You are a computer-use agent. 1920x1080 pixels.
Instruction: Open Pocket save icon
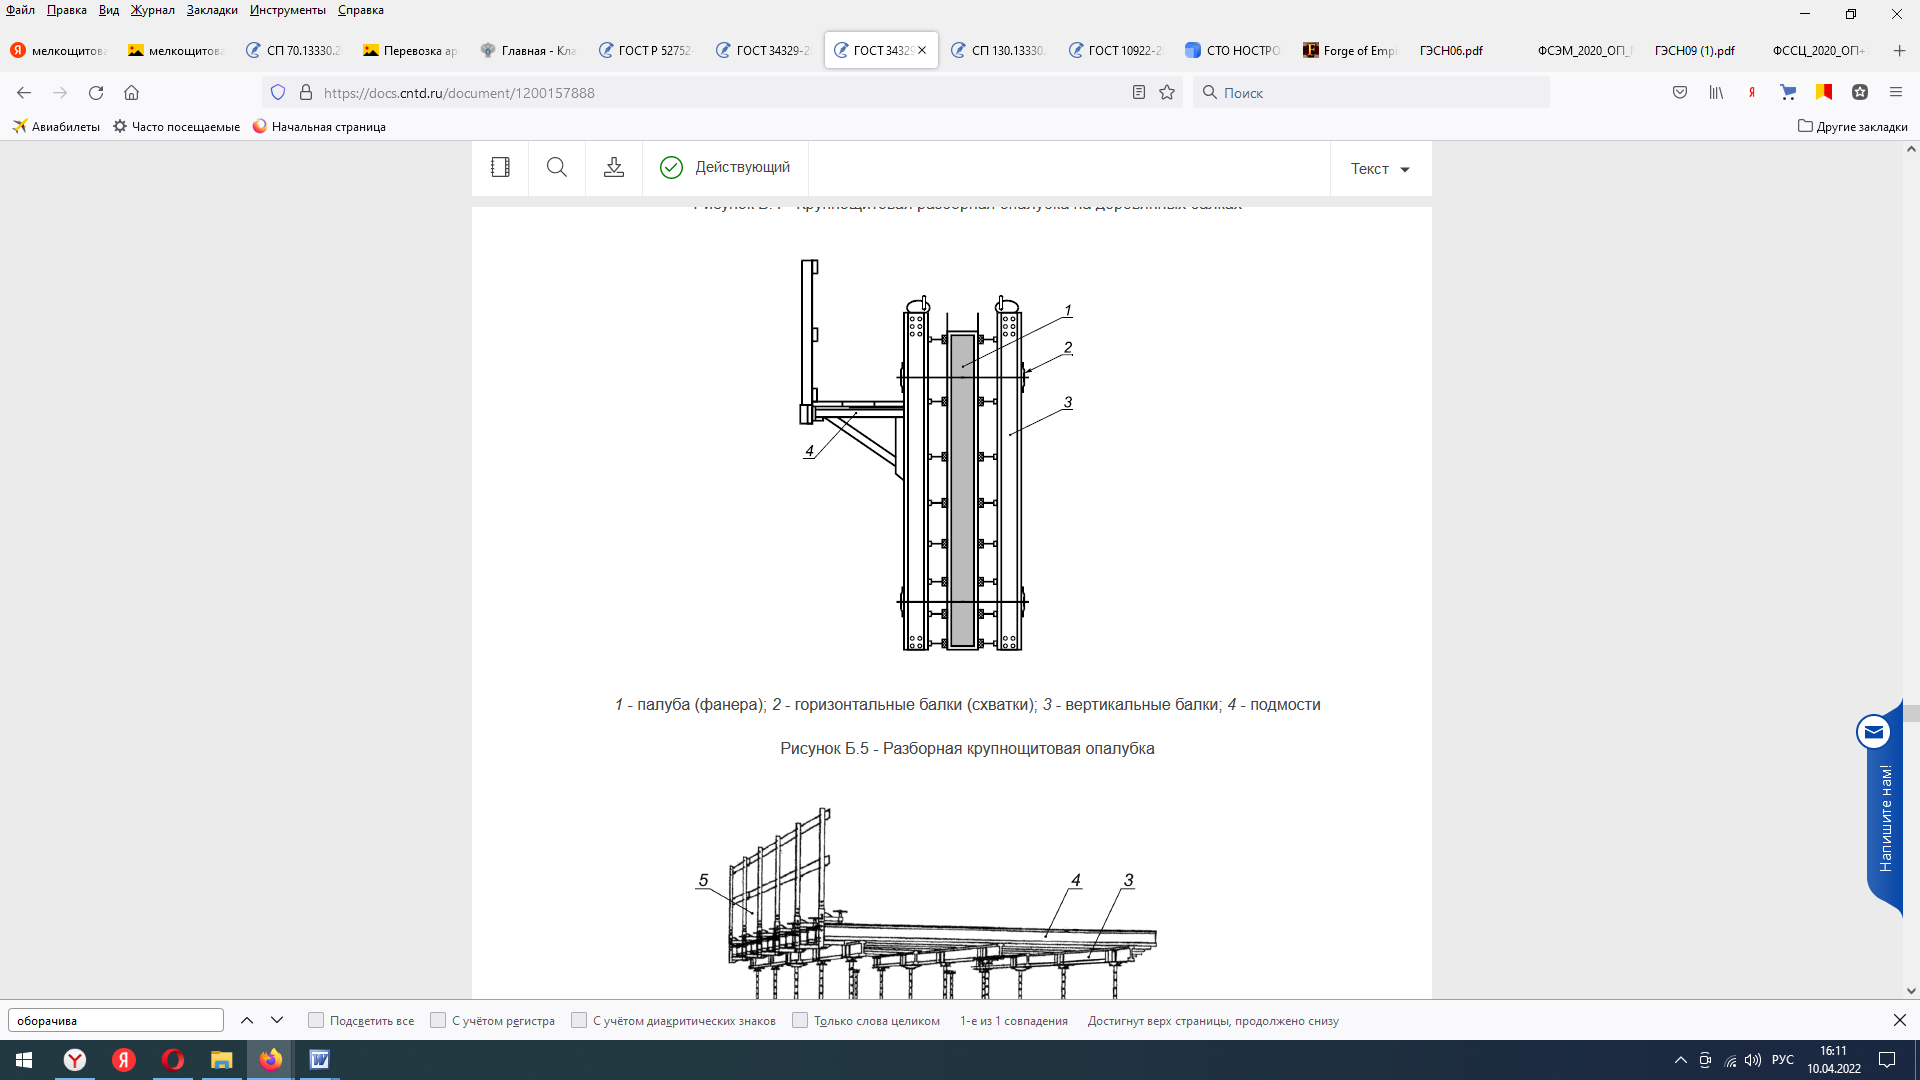point(1680,92)
